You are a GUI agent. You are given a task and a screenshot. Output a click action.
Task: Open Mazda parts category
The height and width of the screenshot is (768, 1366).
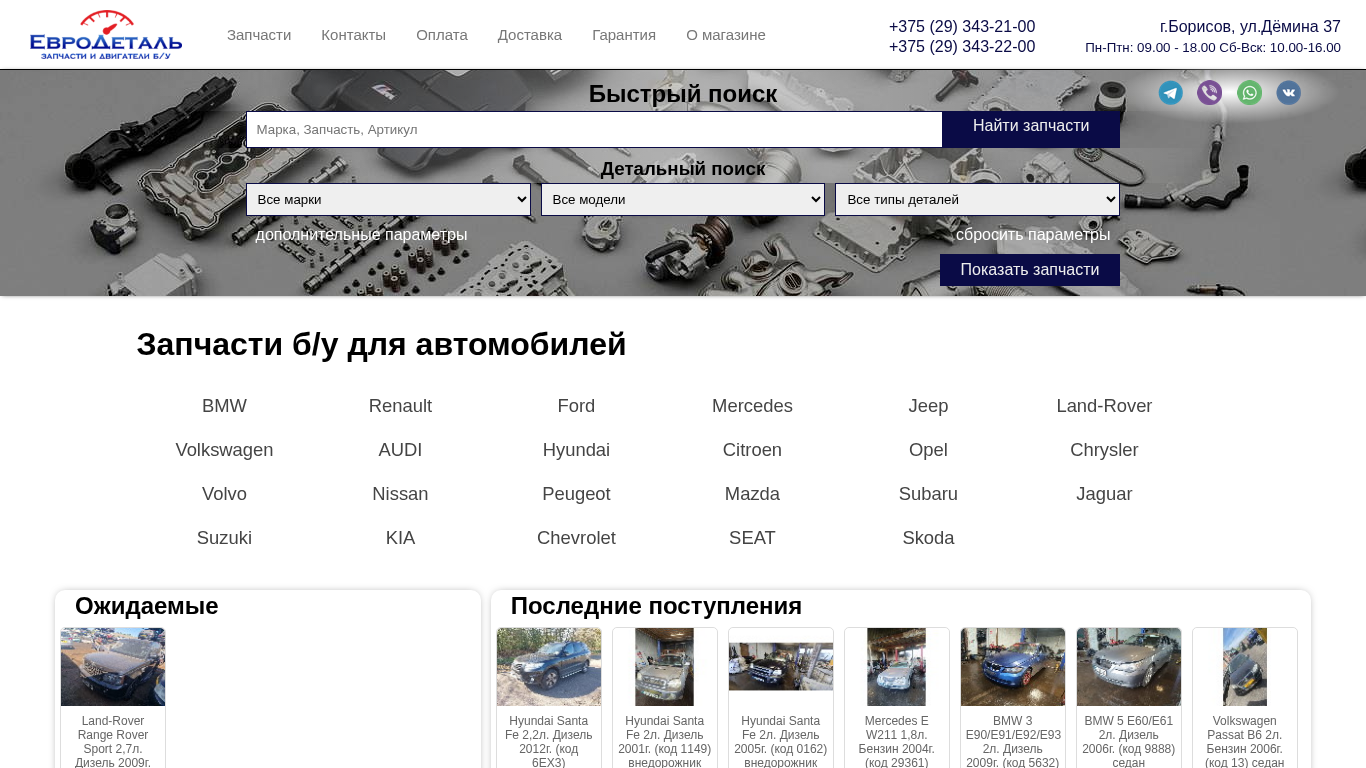(752, 494)
